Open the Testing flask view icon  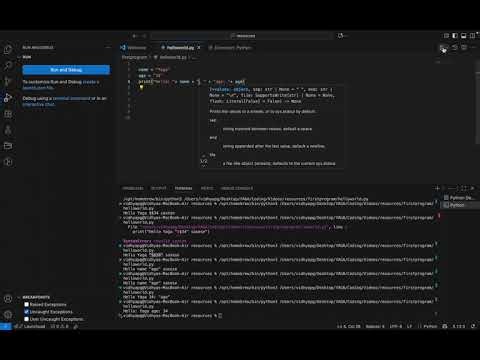click(x=8, y=130)
